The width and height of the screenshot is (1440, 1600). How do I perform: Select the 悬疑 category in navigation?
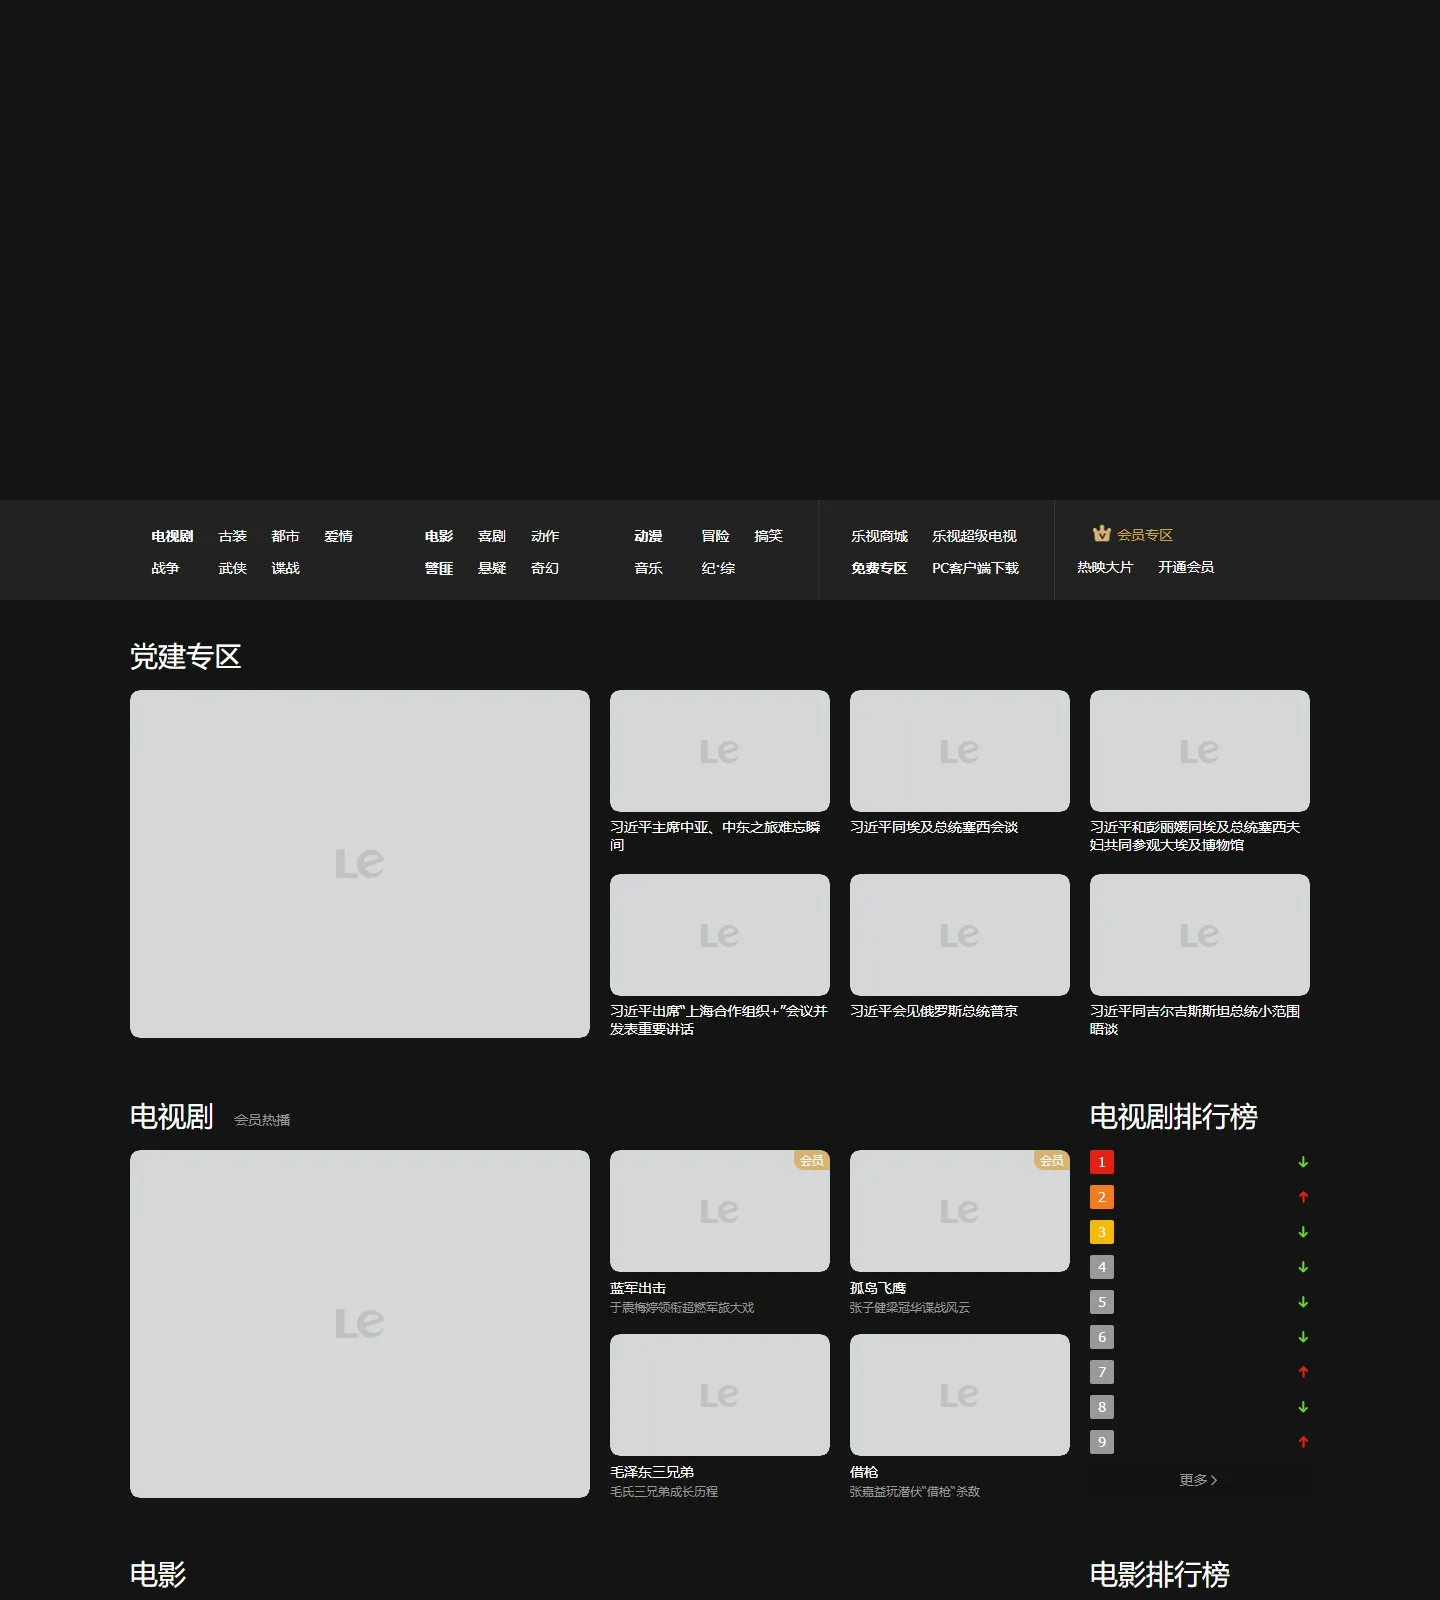tap(491, 568)
